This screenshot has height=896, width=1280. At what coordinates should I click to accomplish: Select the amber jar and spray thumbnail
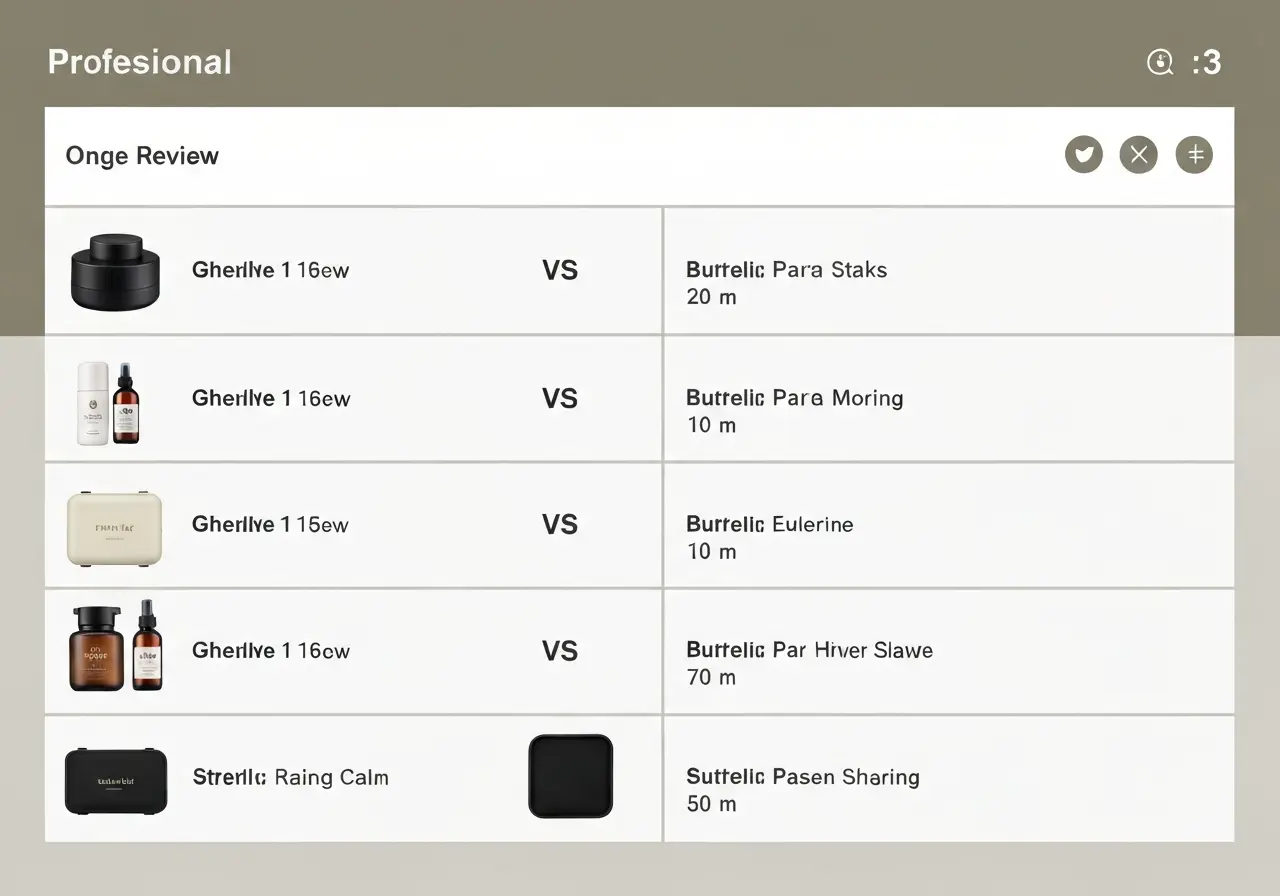[117, 646]
